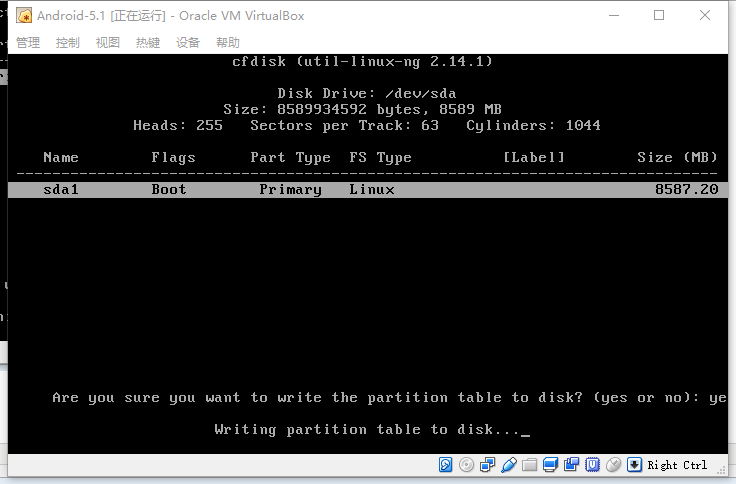Open the 视图 menu
This screenshot has width=736, height=484.
click(x=108, y=42)
